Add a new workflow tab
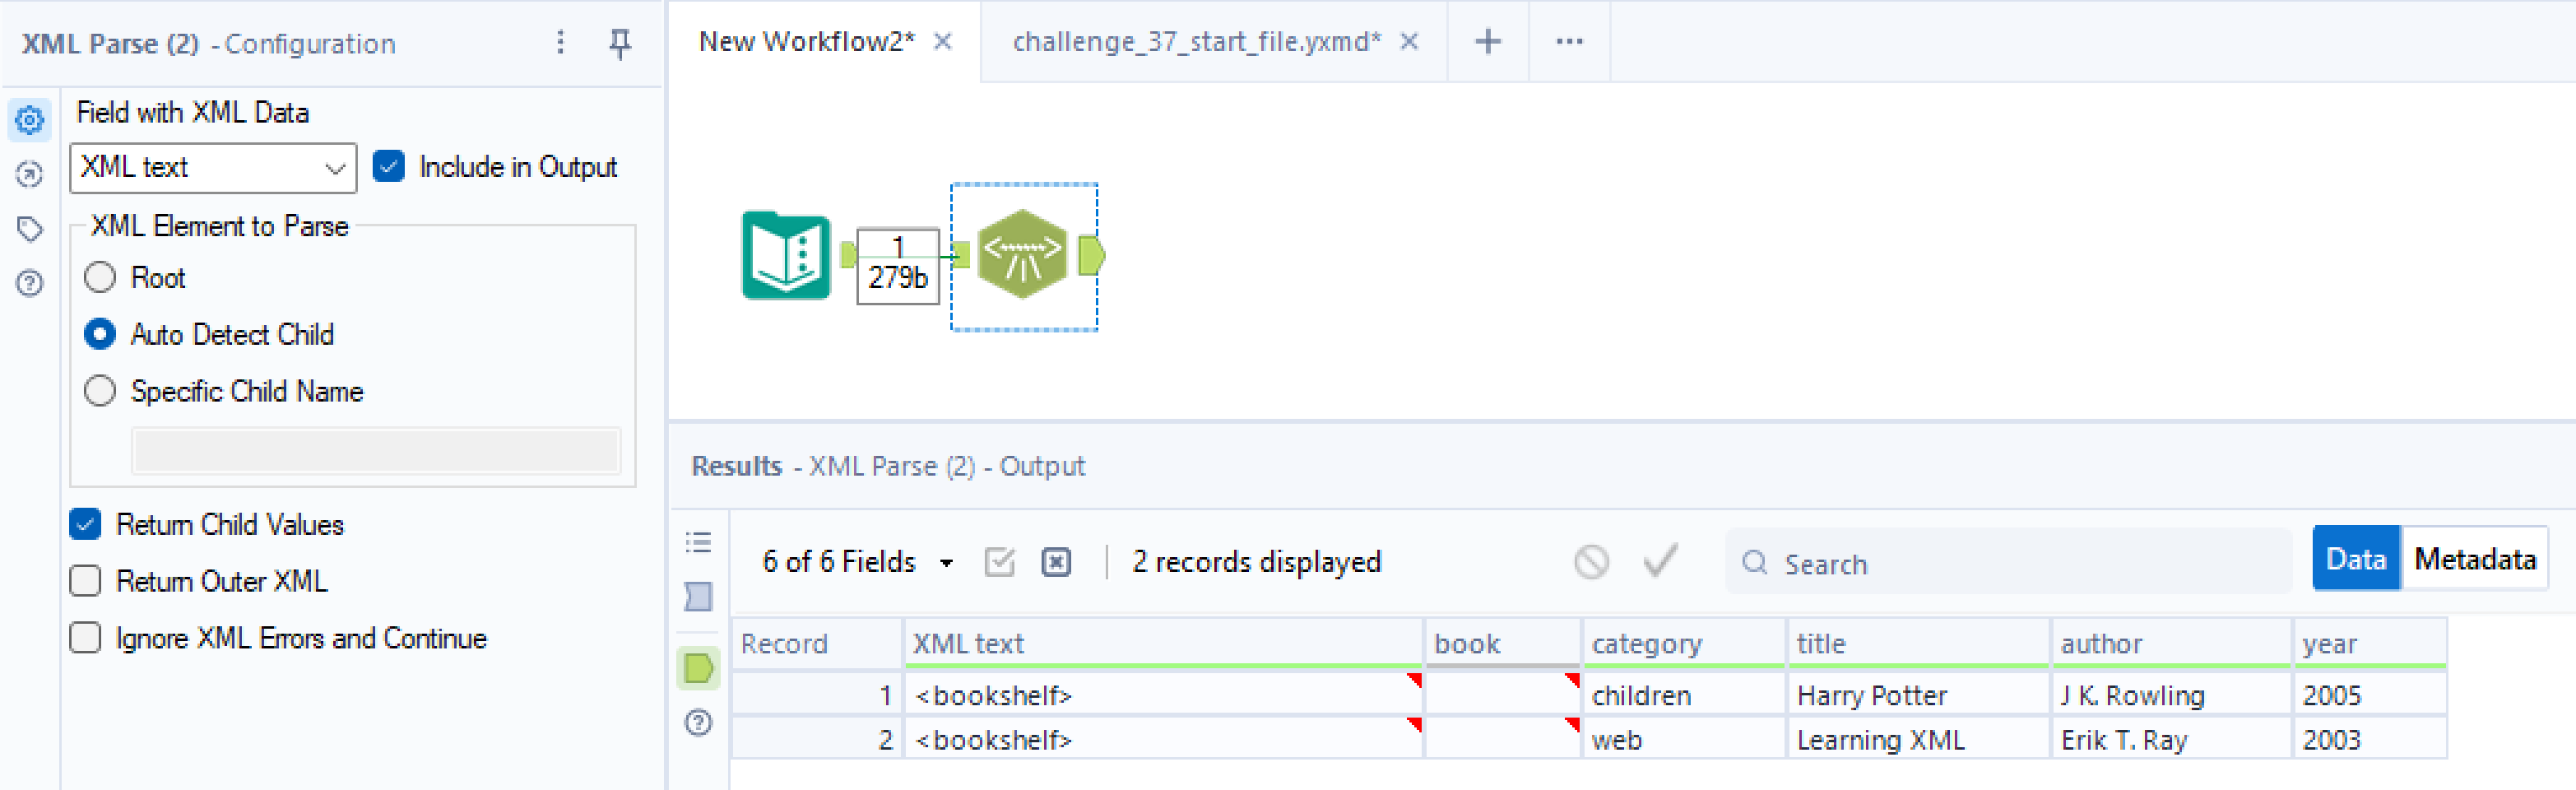 tap(1487, 42)
